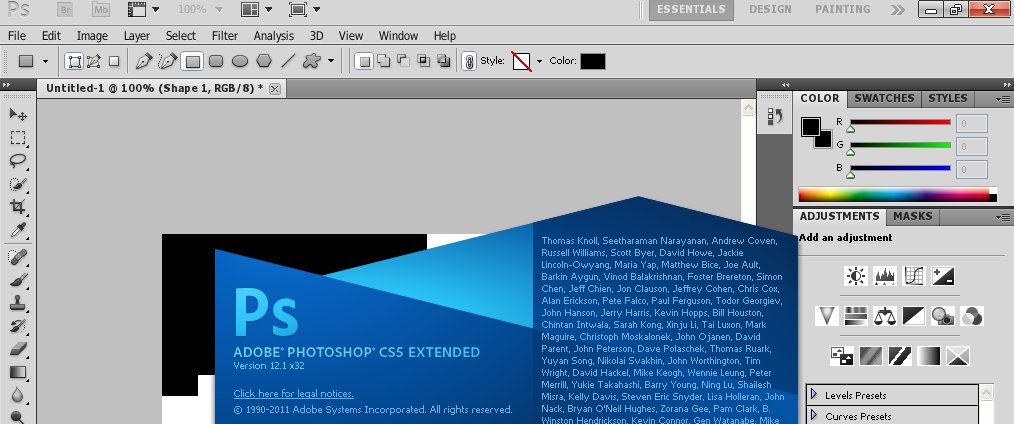Screen dimensions: 1014x424
Task: Add a Color Balance adjustment
Action: tap(885, 316)
